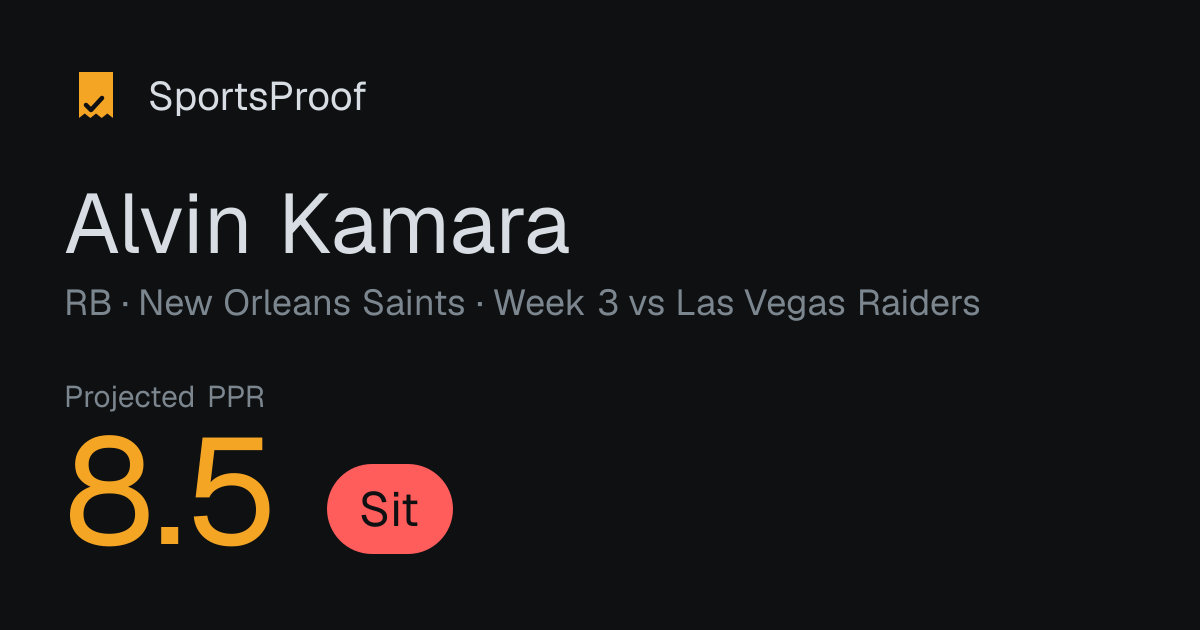Select the RB position label
This screenshot has width=1200, height=630.
[x=88, y=303]
